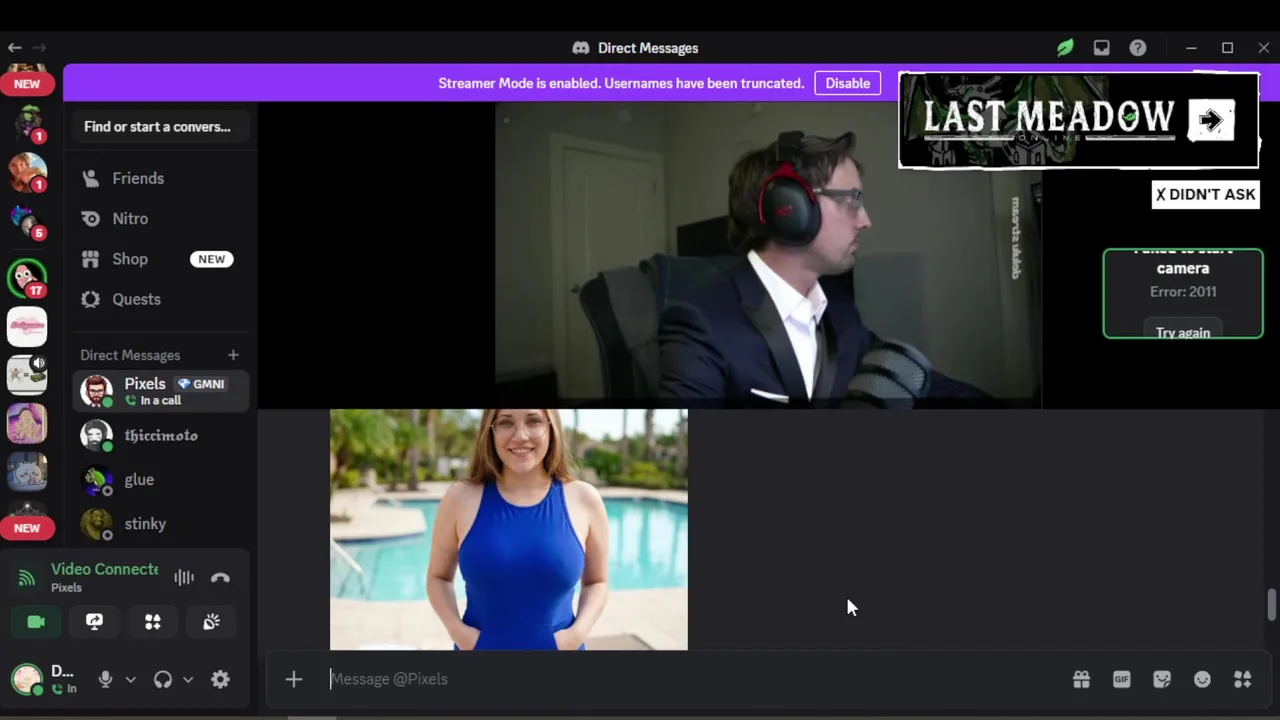Open the Nitro page

pos(160,218)
